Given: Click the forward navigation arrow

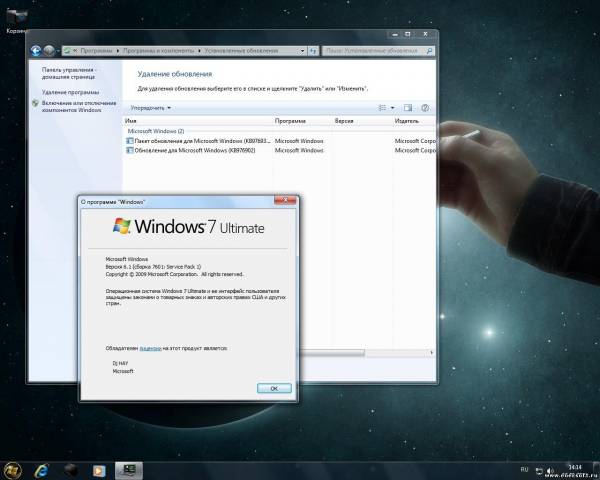Looking at the screenshot, I should coord(49,51).
